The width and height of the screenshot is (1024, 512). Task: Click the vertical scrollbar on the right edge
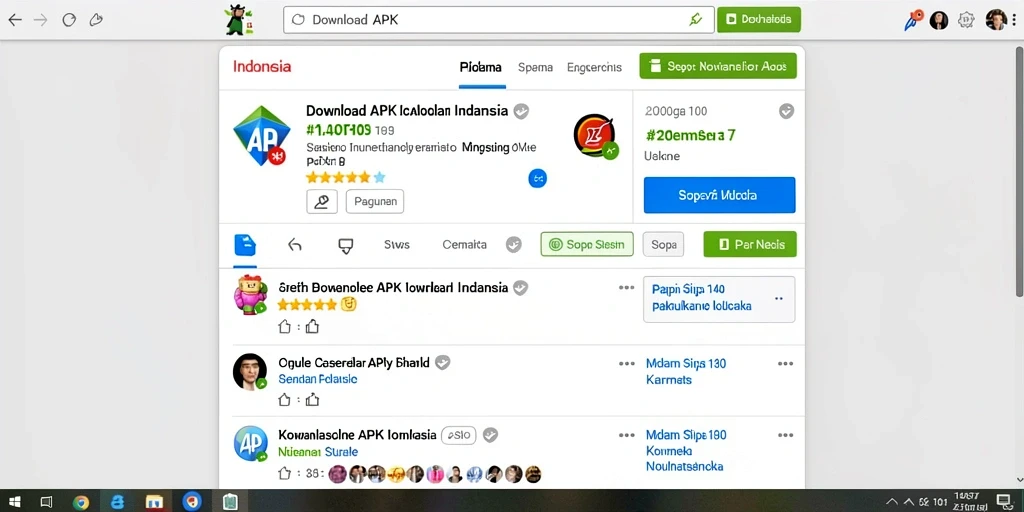(1019, 170)
